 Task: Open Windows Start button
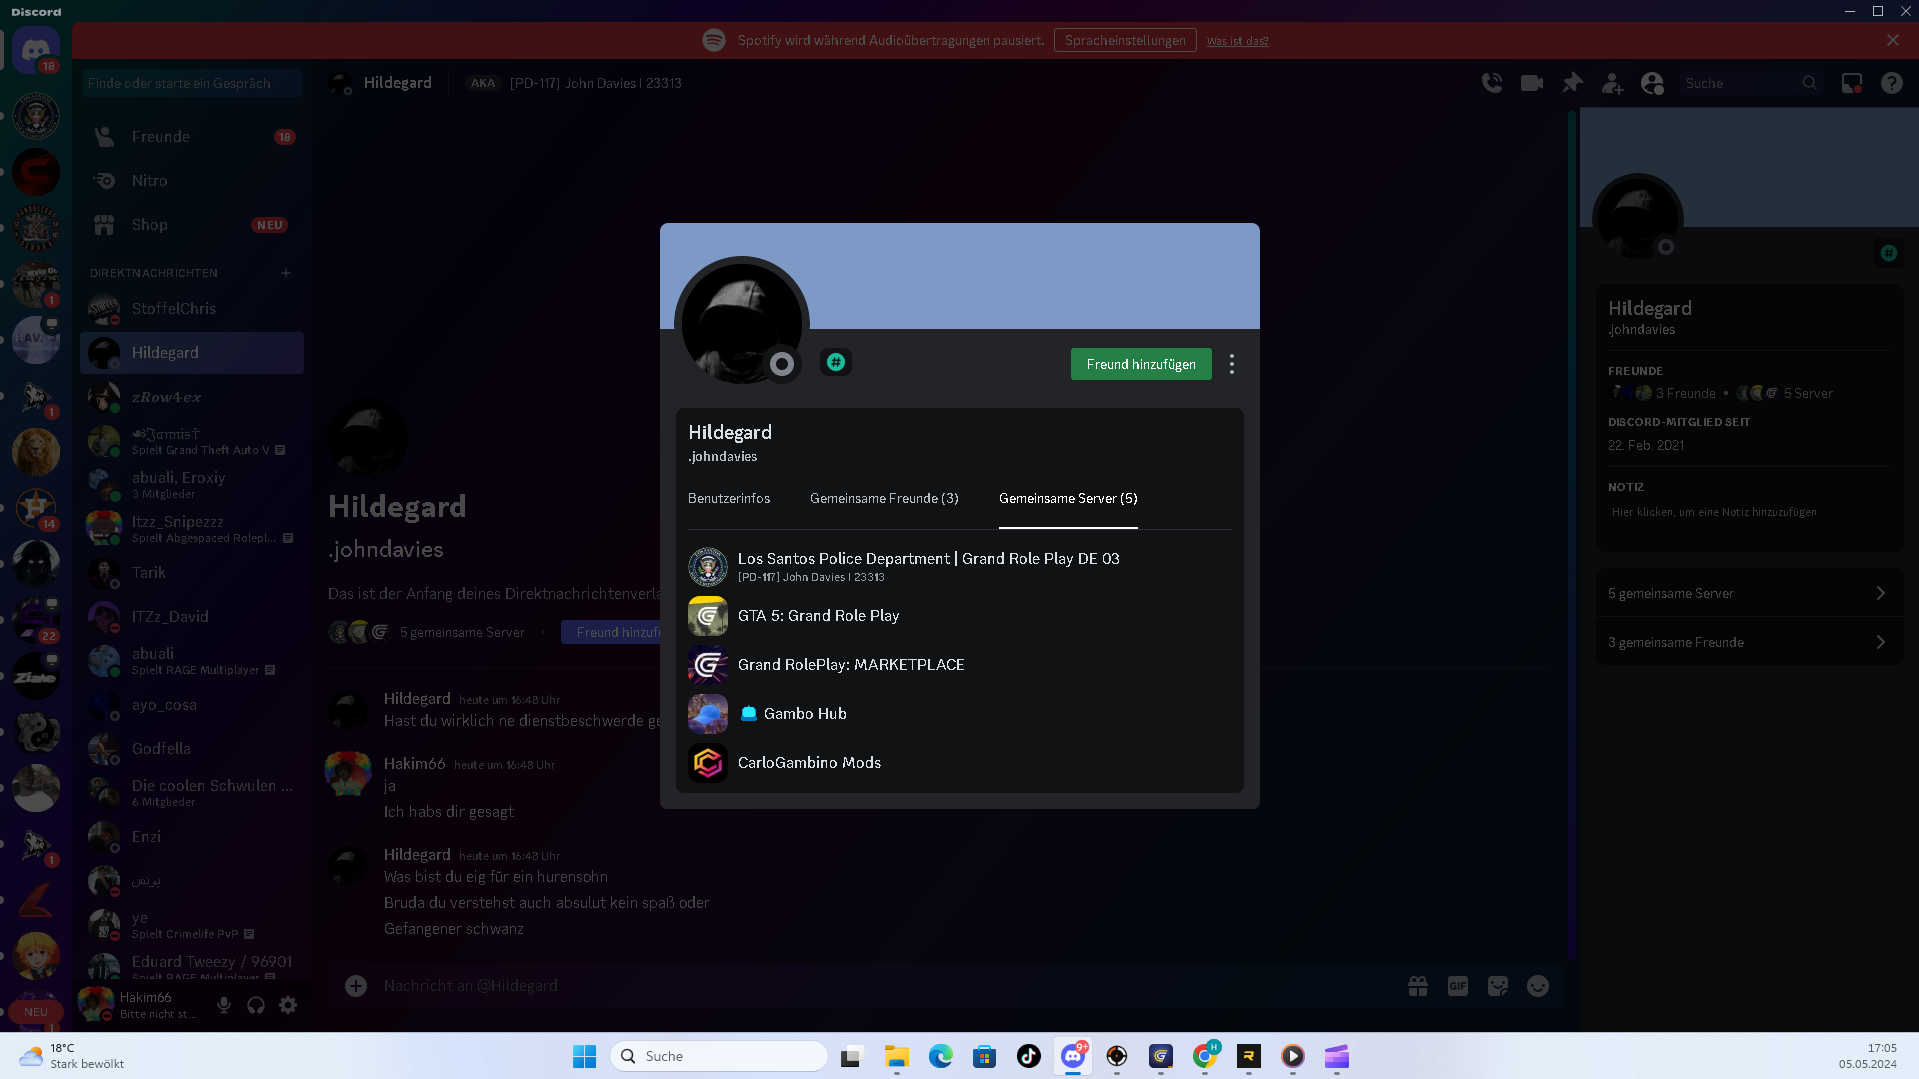[x=584, y=1056]
